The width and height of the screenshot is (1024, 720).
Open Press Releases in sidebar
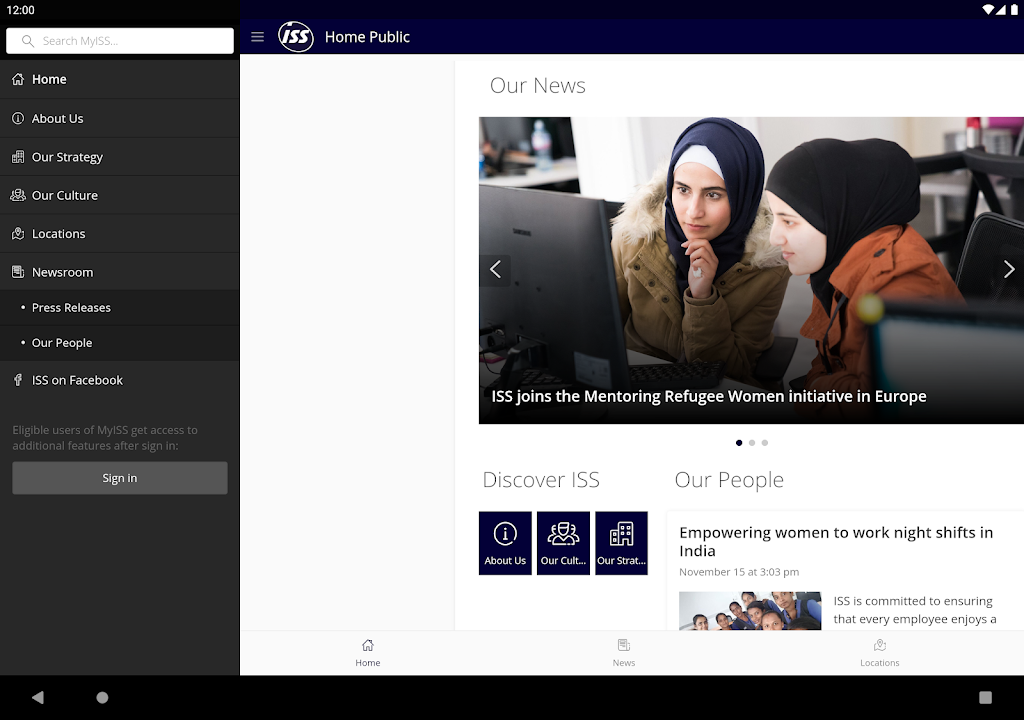(71, 307)
